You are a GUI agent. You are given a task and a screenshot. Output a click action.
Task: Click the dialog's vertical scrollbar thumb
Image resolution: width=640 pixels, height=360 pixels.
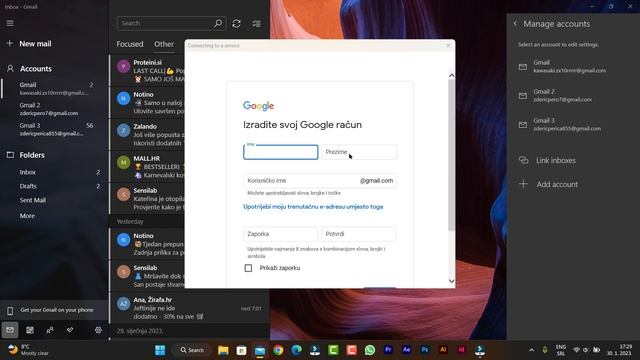click(451, 155)
